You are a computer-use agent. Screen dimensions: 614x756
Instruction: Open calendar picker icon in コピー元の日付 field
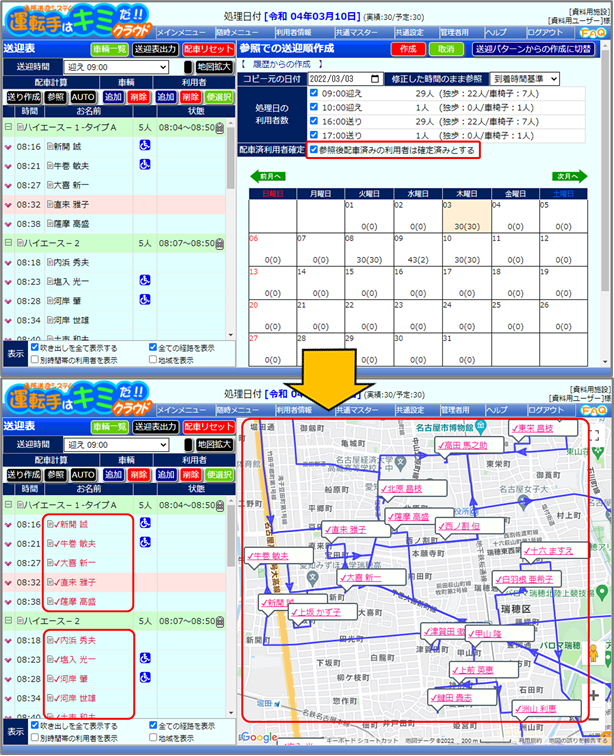(375, 79)
